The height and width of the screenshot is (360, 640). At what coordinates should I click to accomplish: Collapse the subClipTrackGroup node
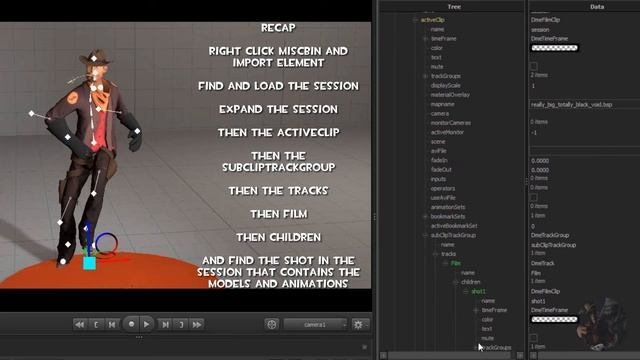[425, 235]
